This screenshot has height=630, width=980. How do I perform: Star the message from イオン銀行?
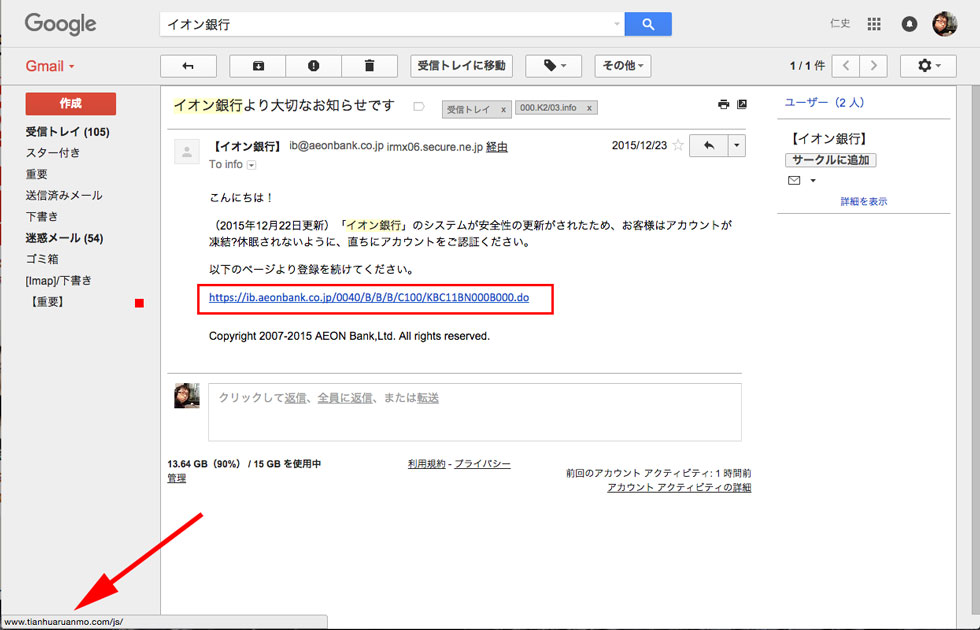pos(678,146)
